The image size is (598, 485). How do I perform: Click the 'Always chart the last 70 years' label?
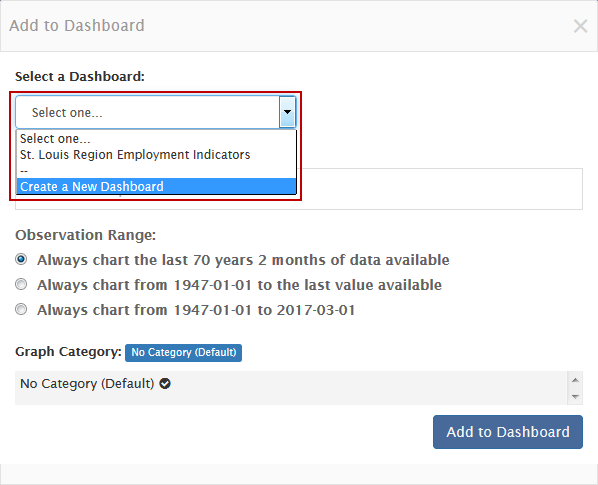pos(243,260)
